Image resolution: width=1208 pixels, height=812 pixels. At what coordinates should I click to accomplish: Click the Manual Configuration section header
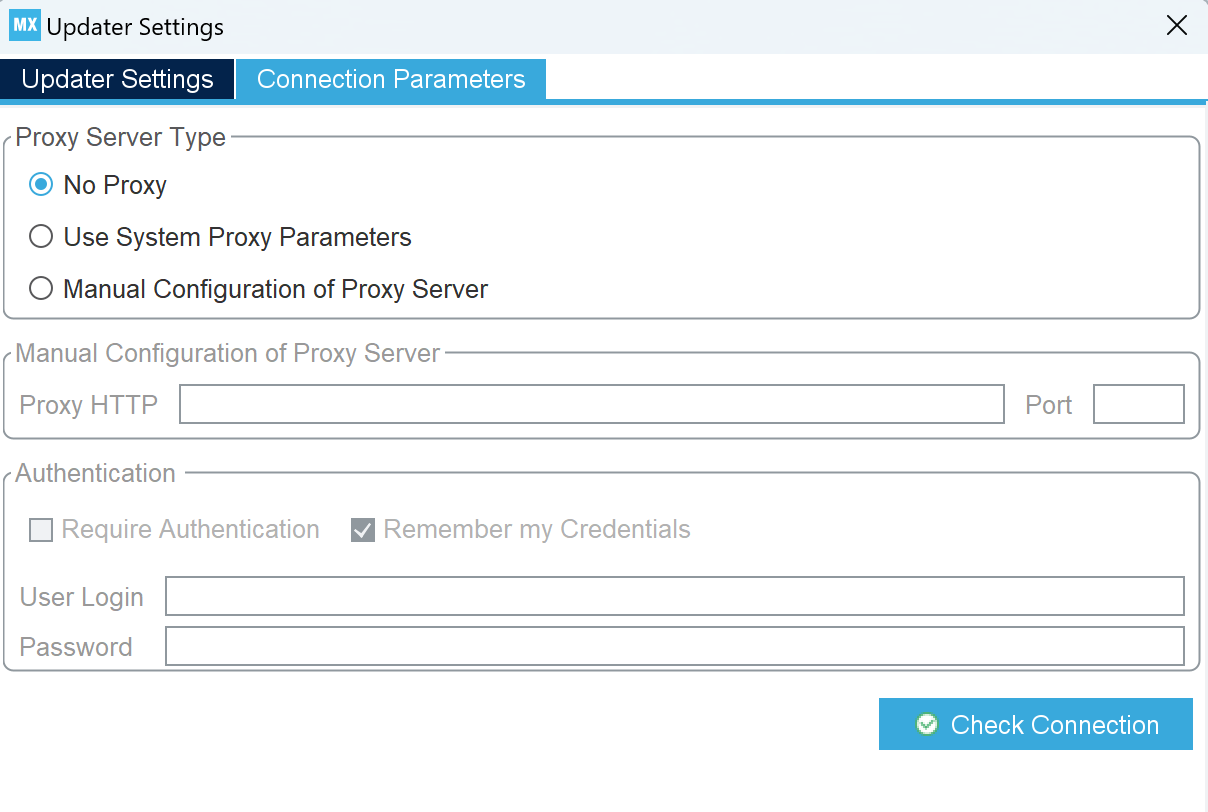coord(228,353)
